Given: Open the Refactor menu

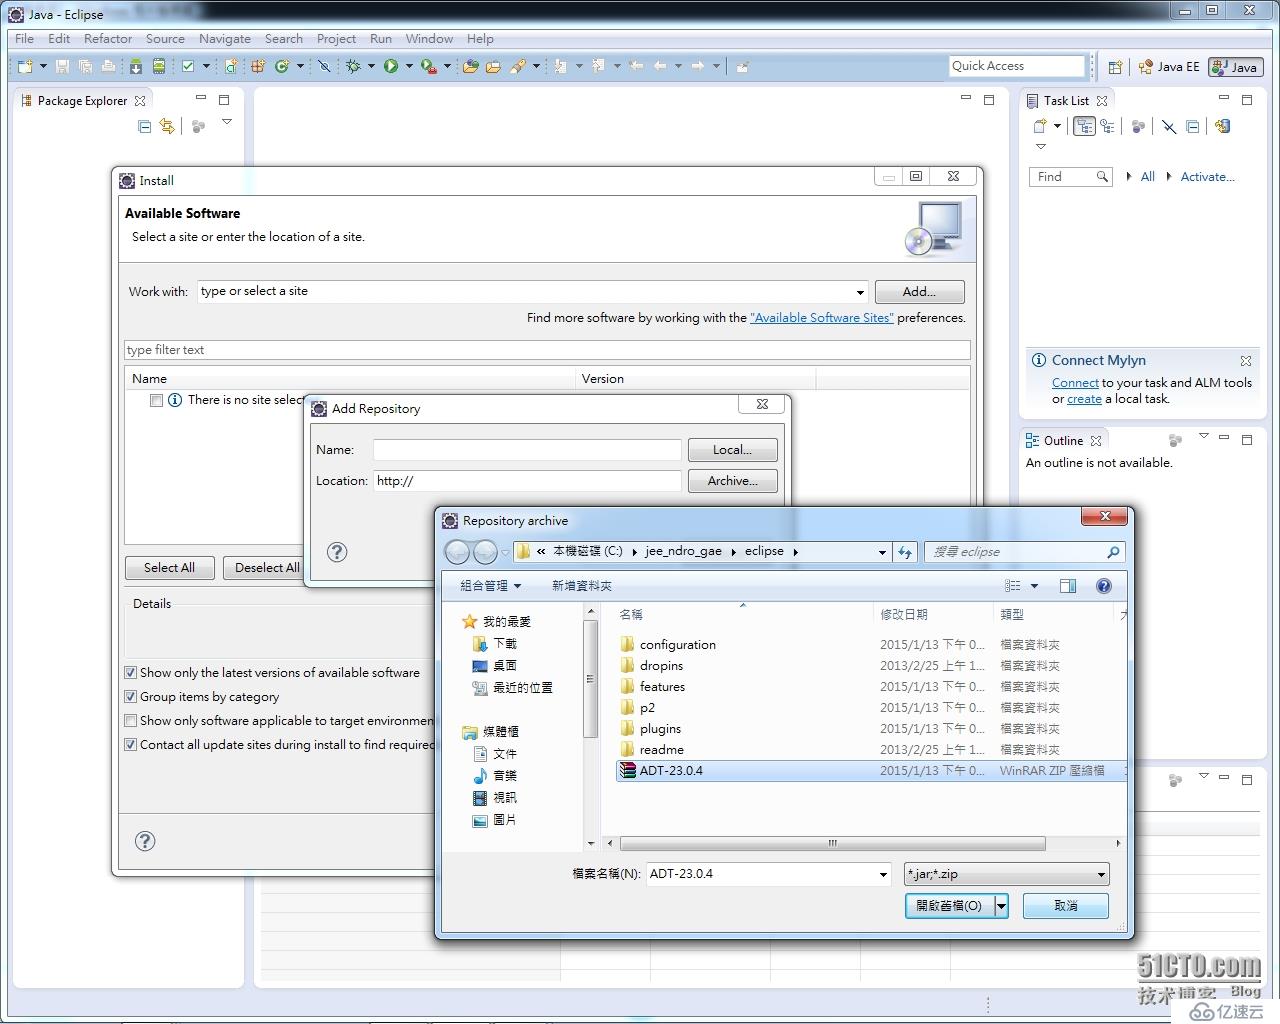Looking at the screenshot, I should coord(108,39).
